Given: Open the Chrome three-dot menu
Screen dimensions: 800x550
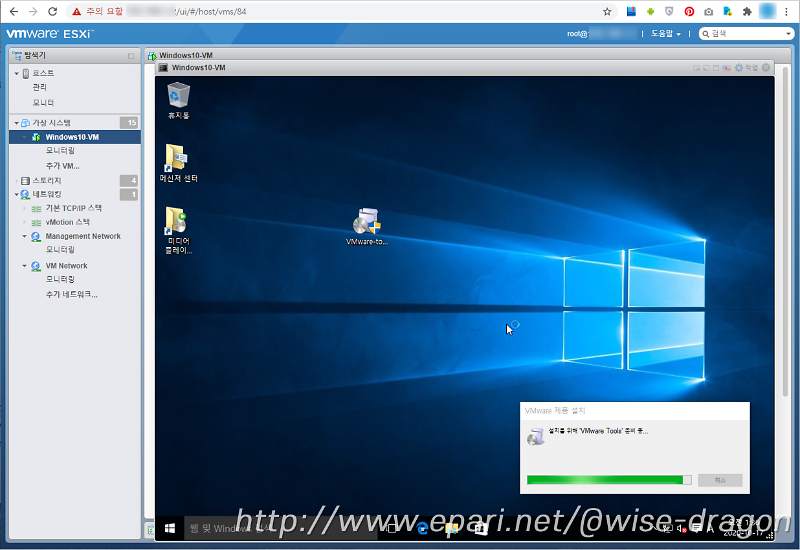Looking at the screenshot, I should tap(787, 11).
